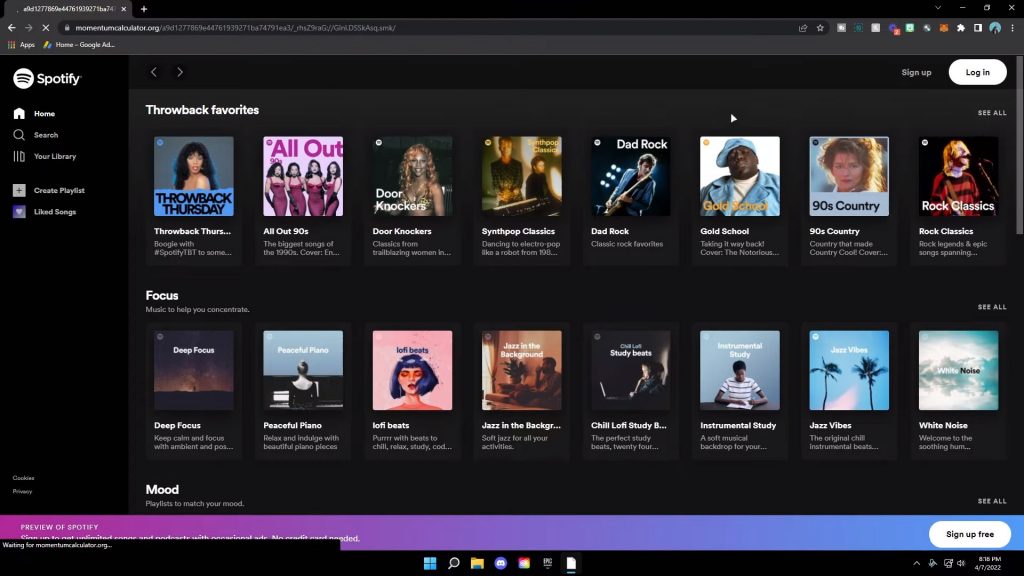The width and height of the screenshot is (1024, 576).
Task: Open the Peaceful Piano playlist cover
Action: [x=303, y=370]
